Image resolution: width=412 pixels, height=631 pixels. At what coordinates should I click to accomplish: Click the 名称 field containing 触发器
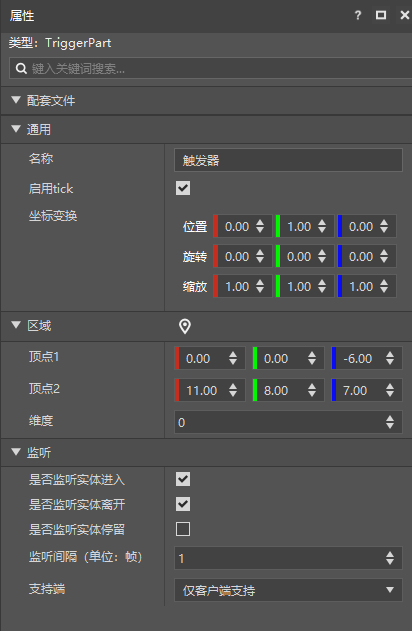(288, 160)
